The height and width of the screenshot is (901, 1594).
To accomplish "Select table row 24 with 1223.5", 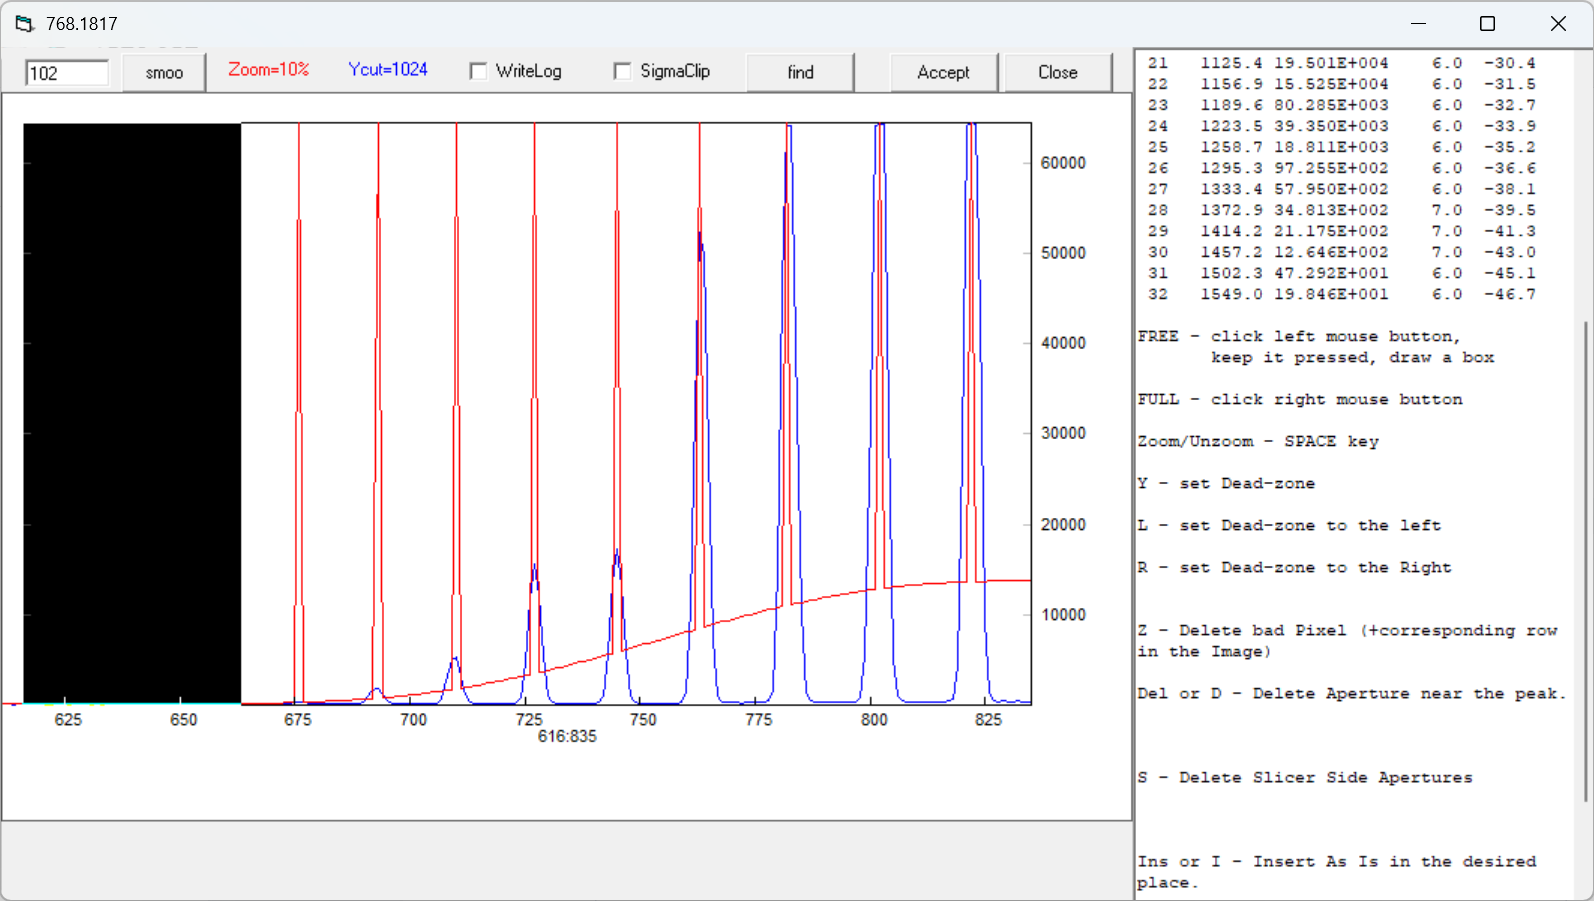I will [1341, 126].
